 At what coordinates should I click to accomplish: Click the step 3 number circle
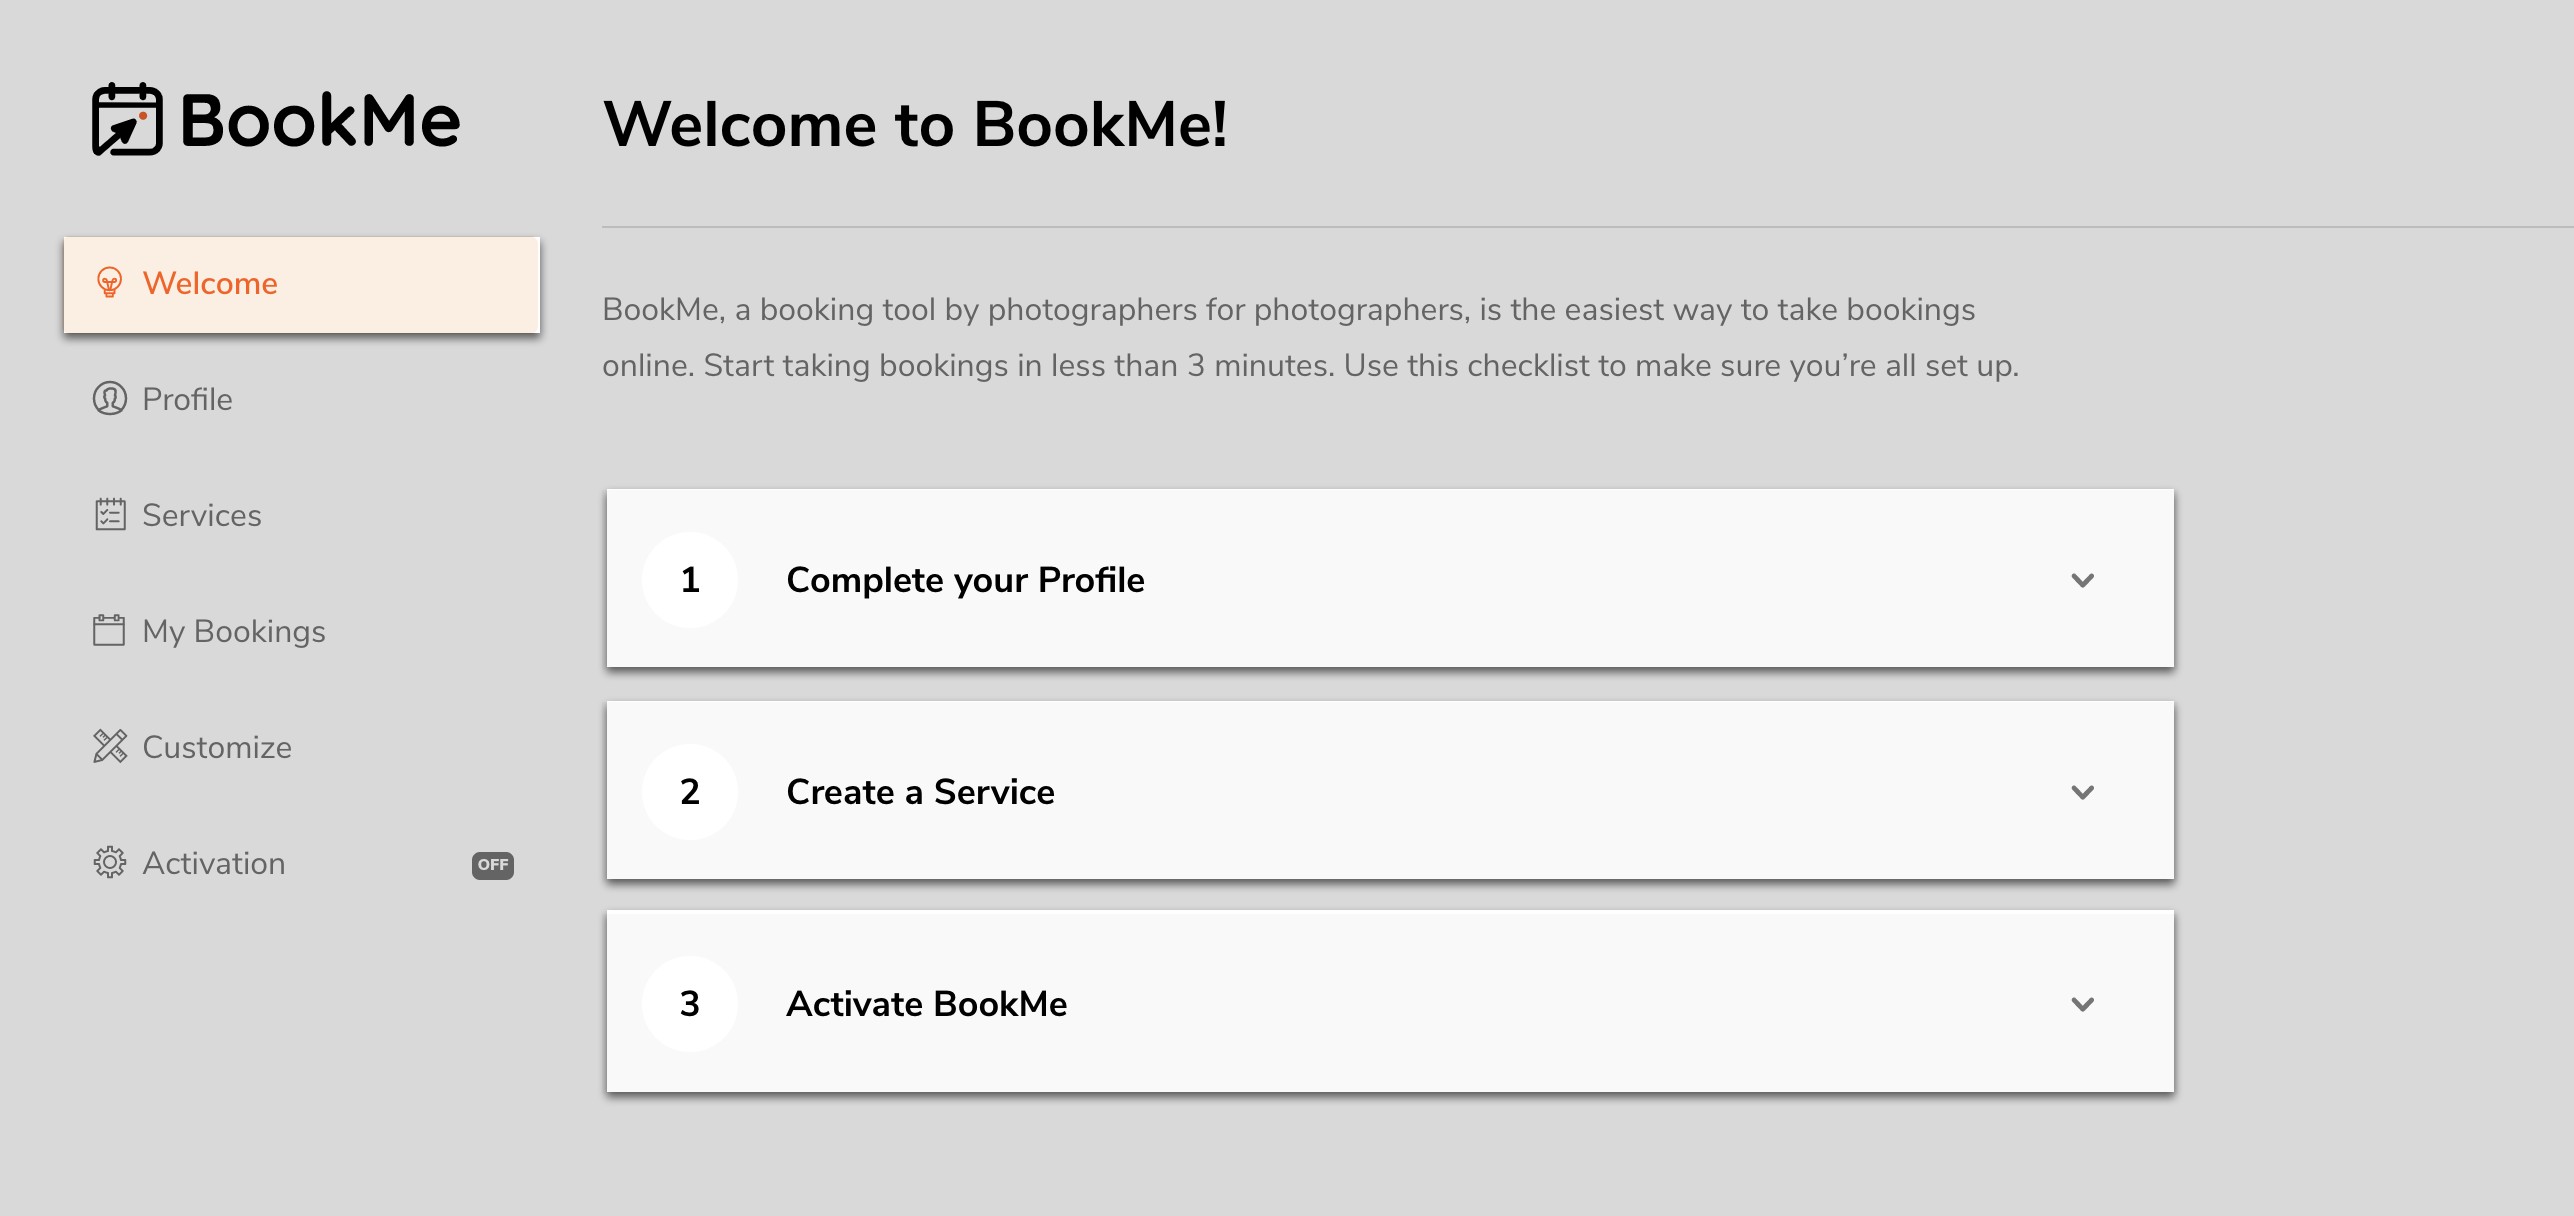pos(690,1004)
